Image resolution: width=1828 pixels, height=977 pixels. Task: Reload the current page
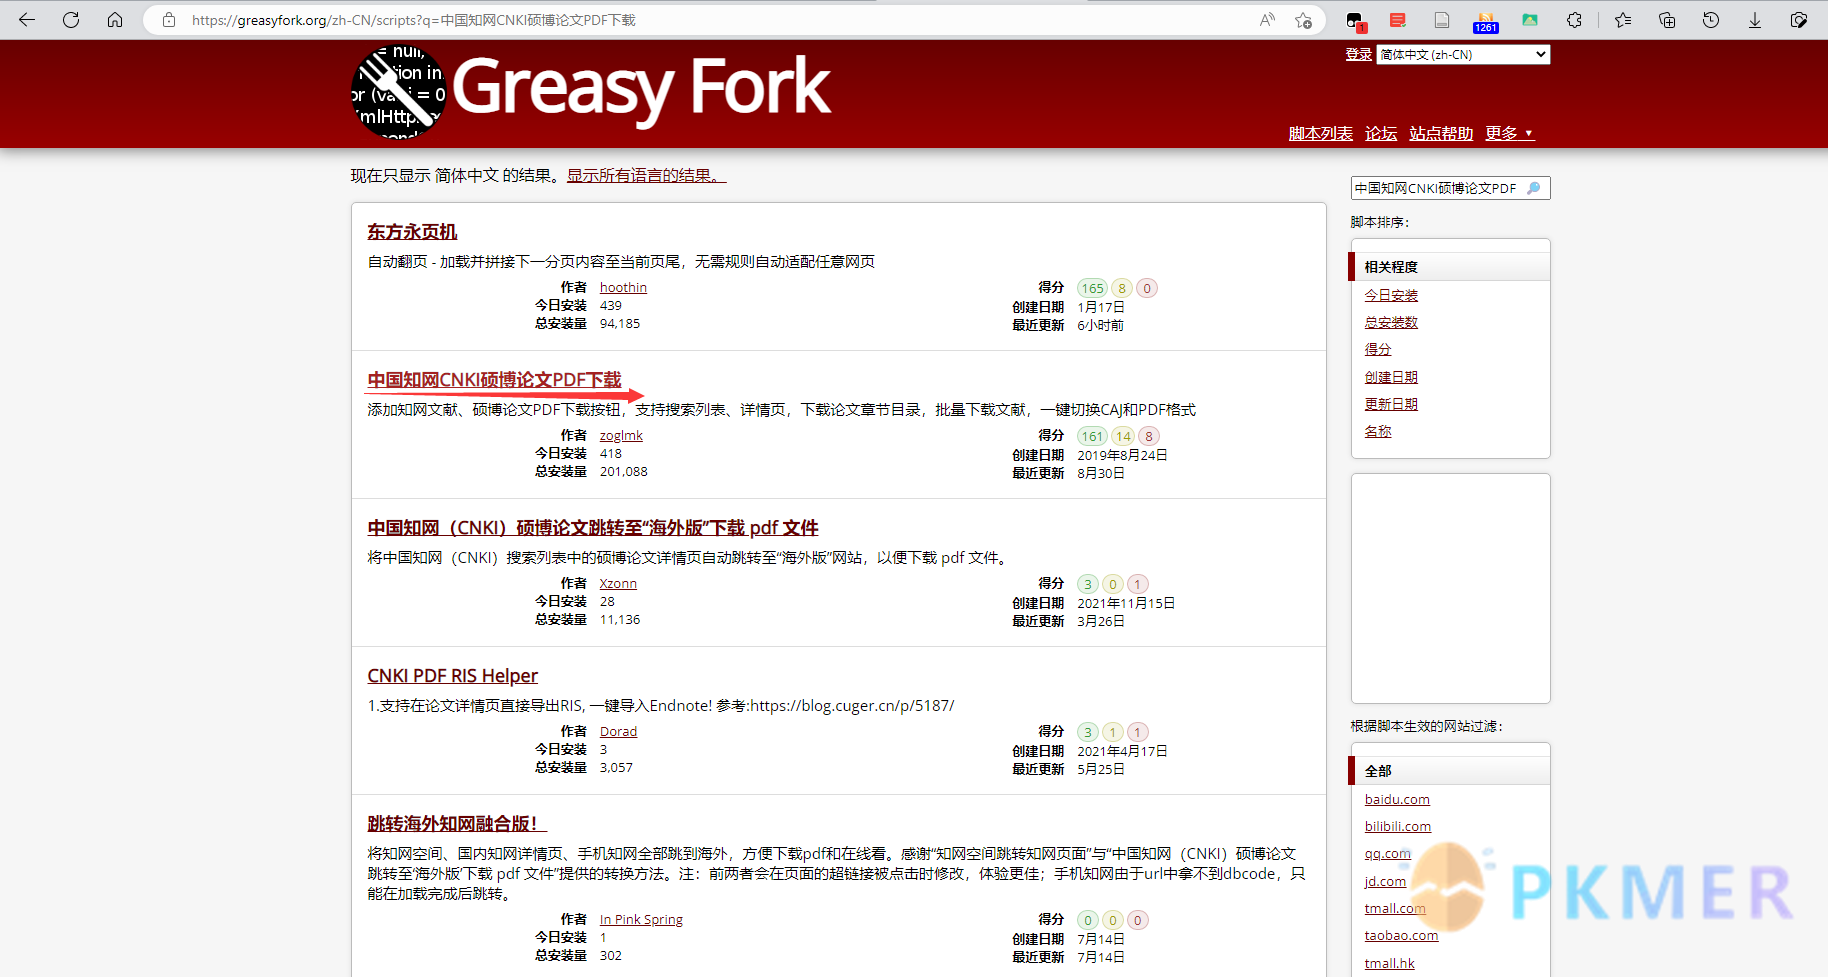71,20
